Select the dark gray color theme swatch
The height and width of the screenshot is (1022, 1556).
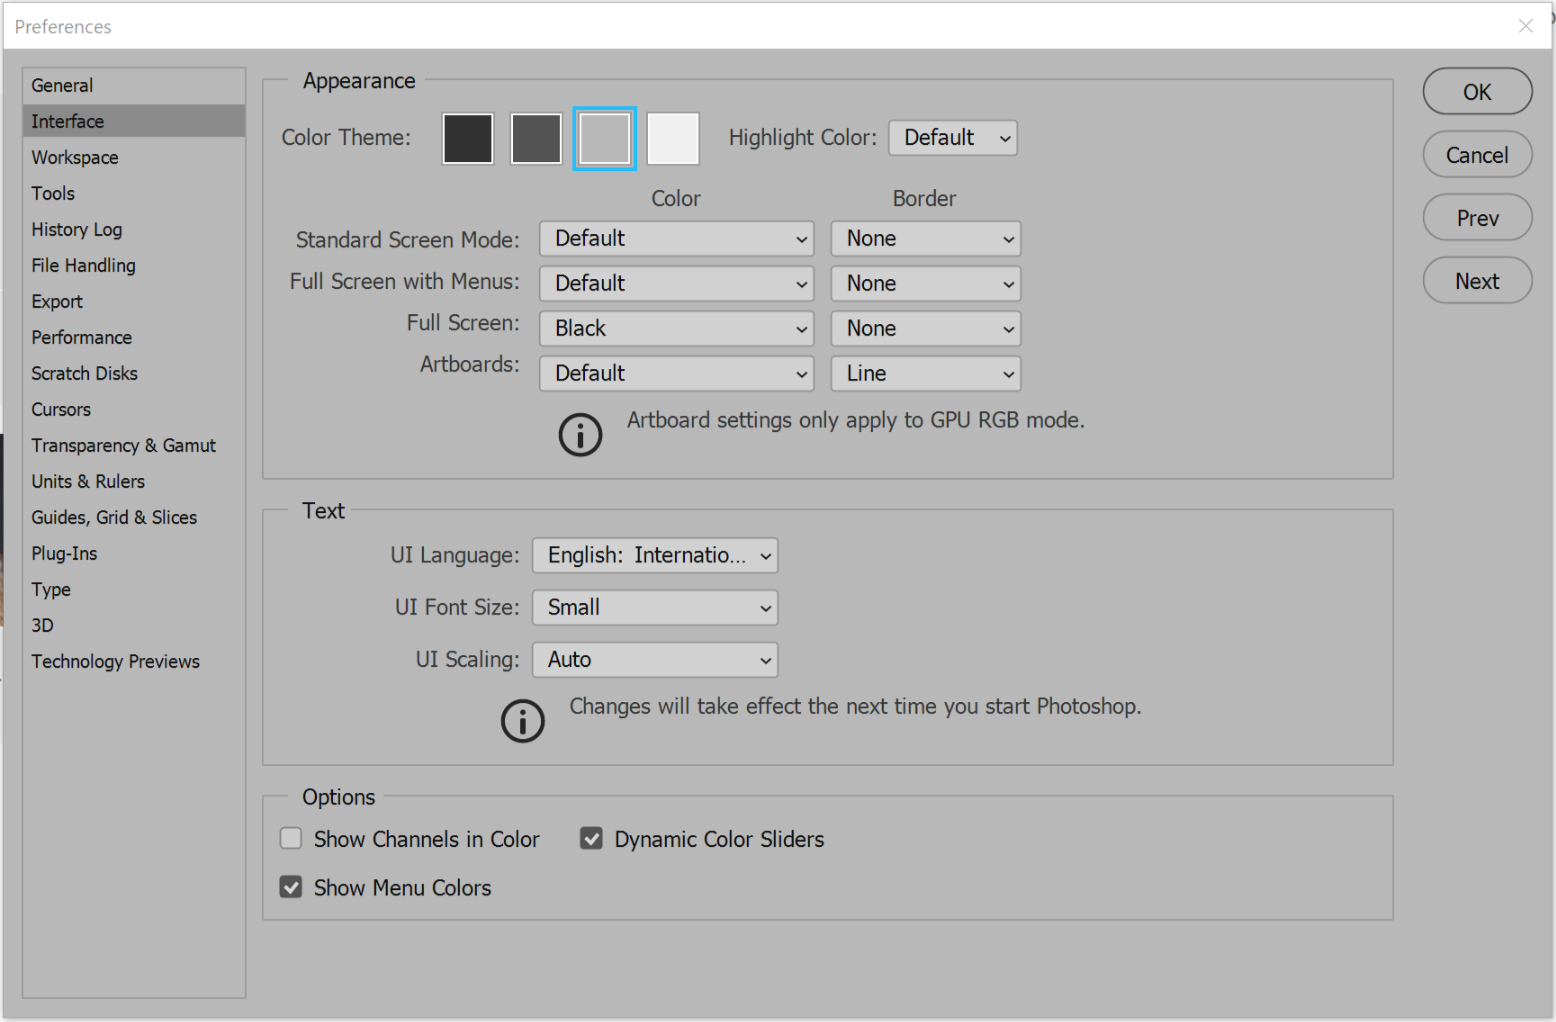click(536, 138)
